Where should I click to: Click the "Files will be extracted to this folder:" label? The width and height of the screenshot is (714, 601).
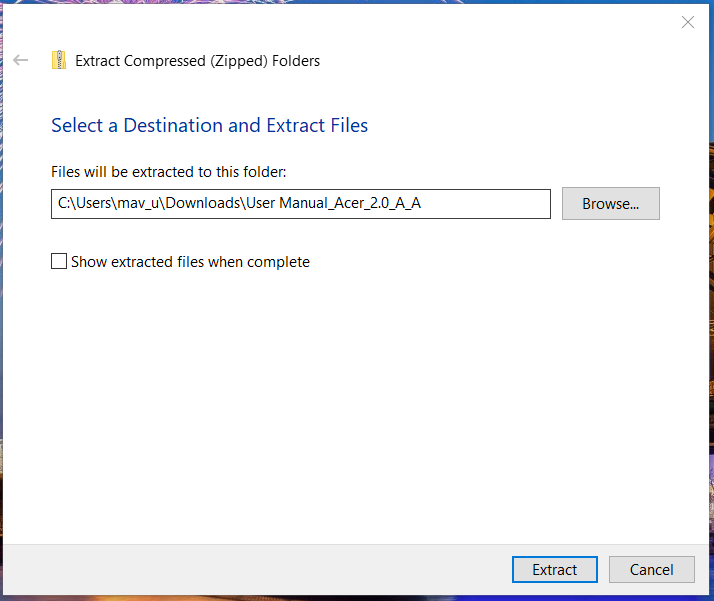[x=169, y=172]
